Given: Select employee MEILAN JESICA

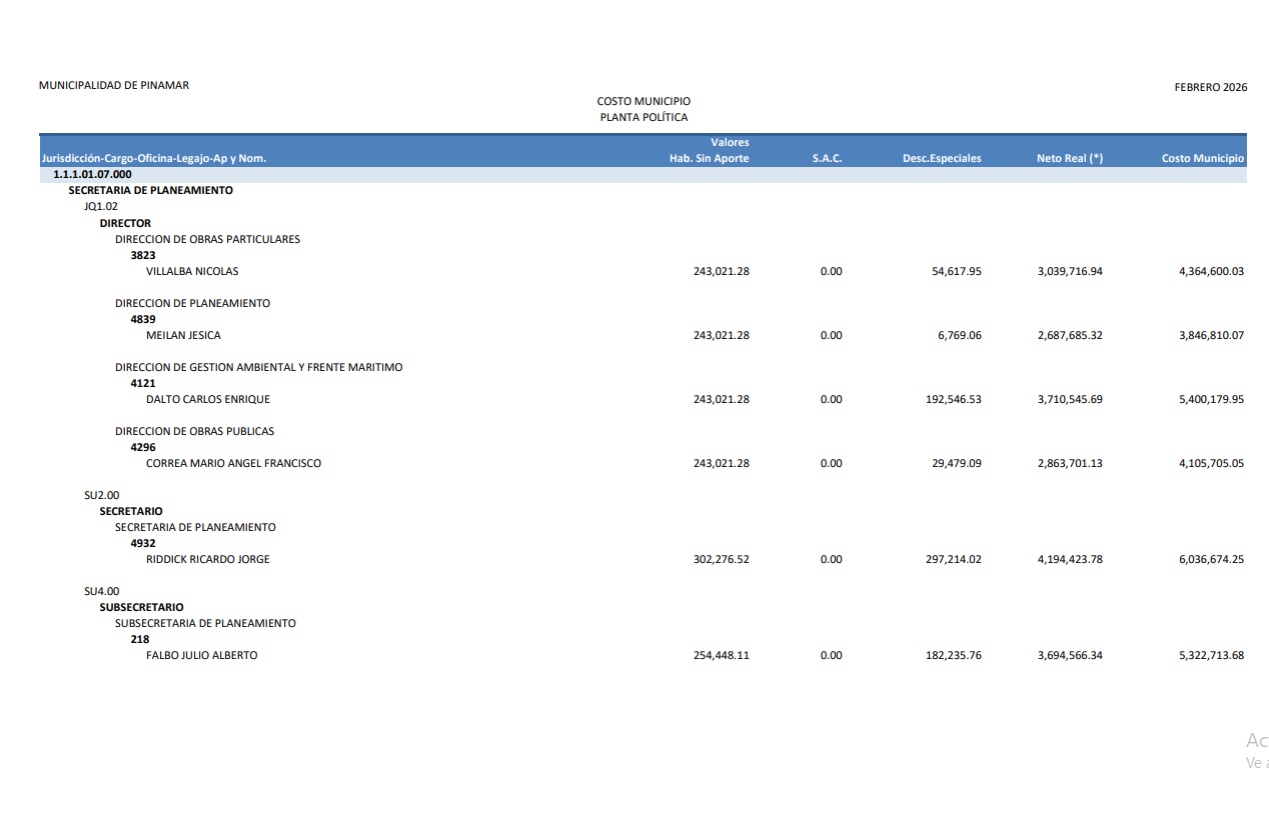Looking at the screenshot, I should pos(183,335).
